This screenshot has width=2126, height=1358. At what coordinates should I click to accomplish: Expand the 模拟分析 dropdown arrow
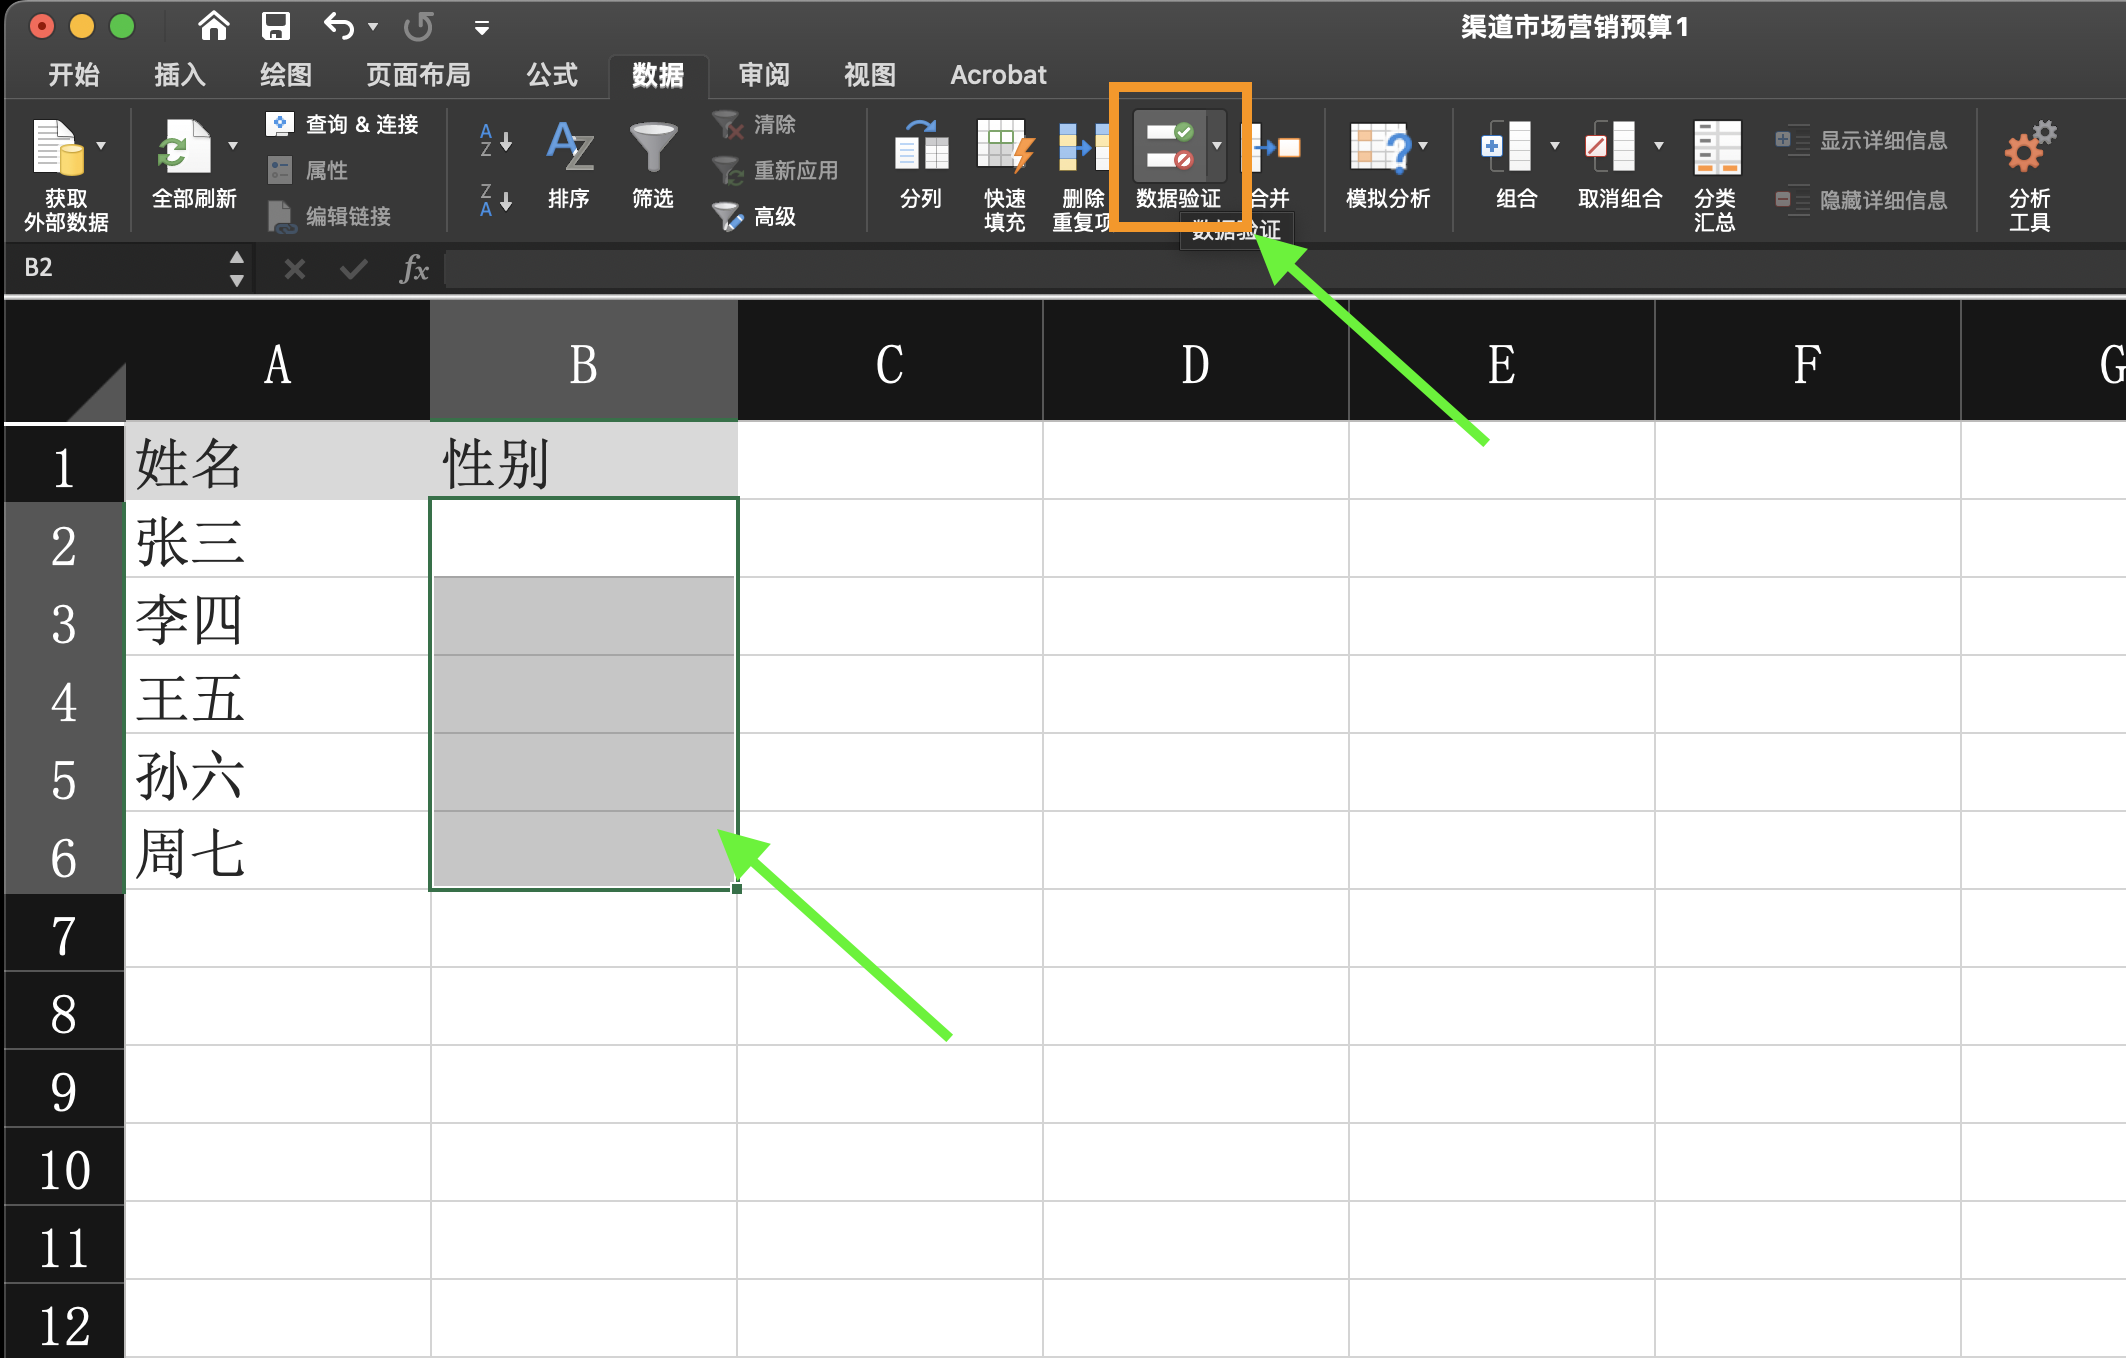1423,147
